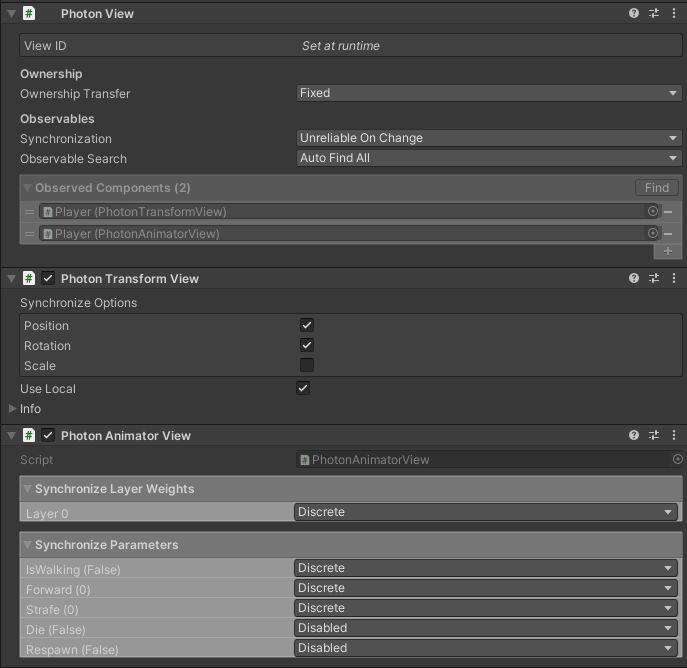Screen dimensions: 687x668
Task: Expand the Info foldout
Action: pyautogui.click(x=12, y=409)
